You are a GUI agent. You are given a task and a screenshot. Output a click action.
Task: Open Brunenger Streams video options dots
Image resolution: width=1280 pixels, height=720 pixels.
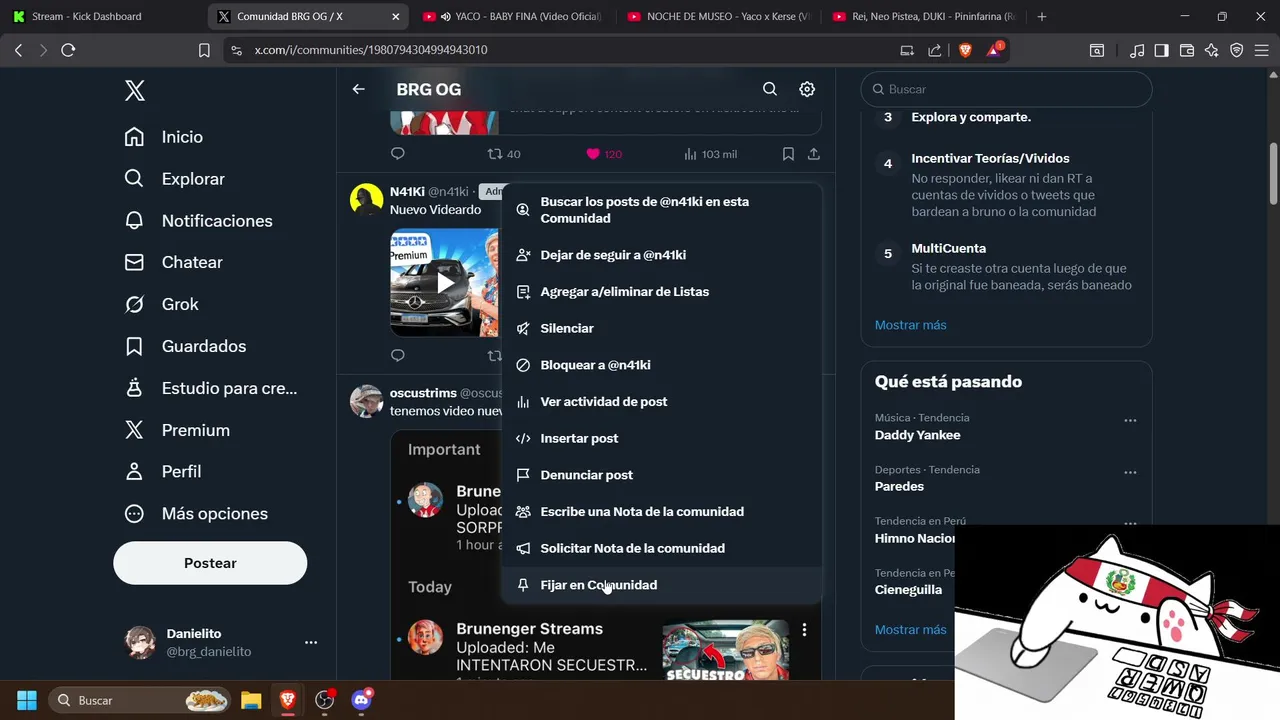click(x=804, y=630)
